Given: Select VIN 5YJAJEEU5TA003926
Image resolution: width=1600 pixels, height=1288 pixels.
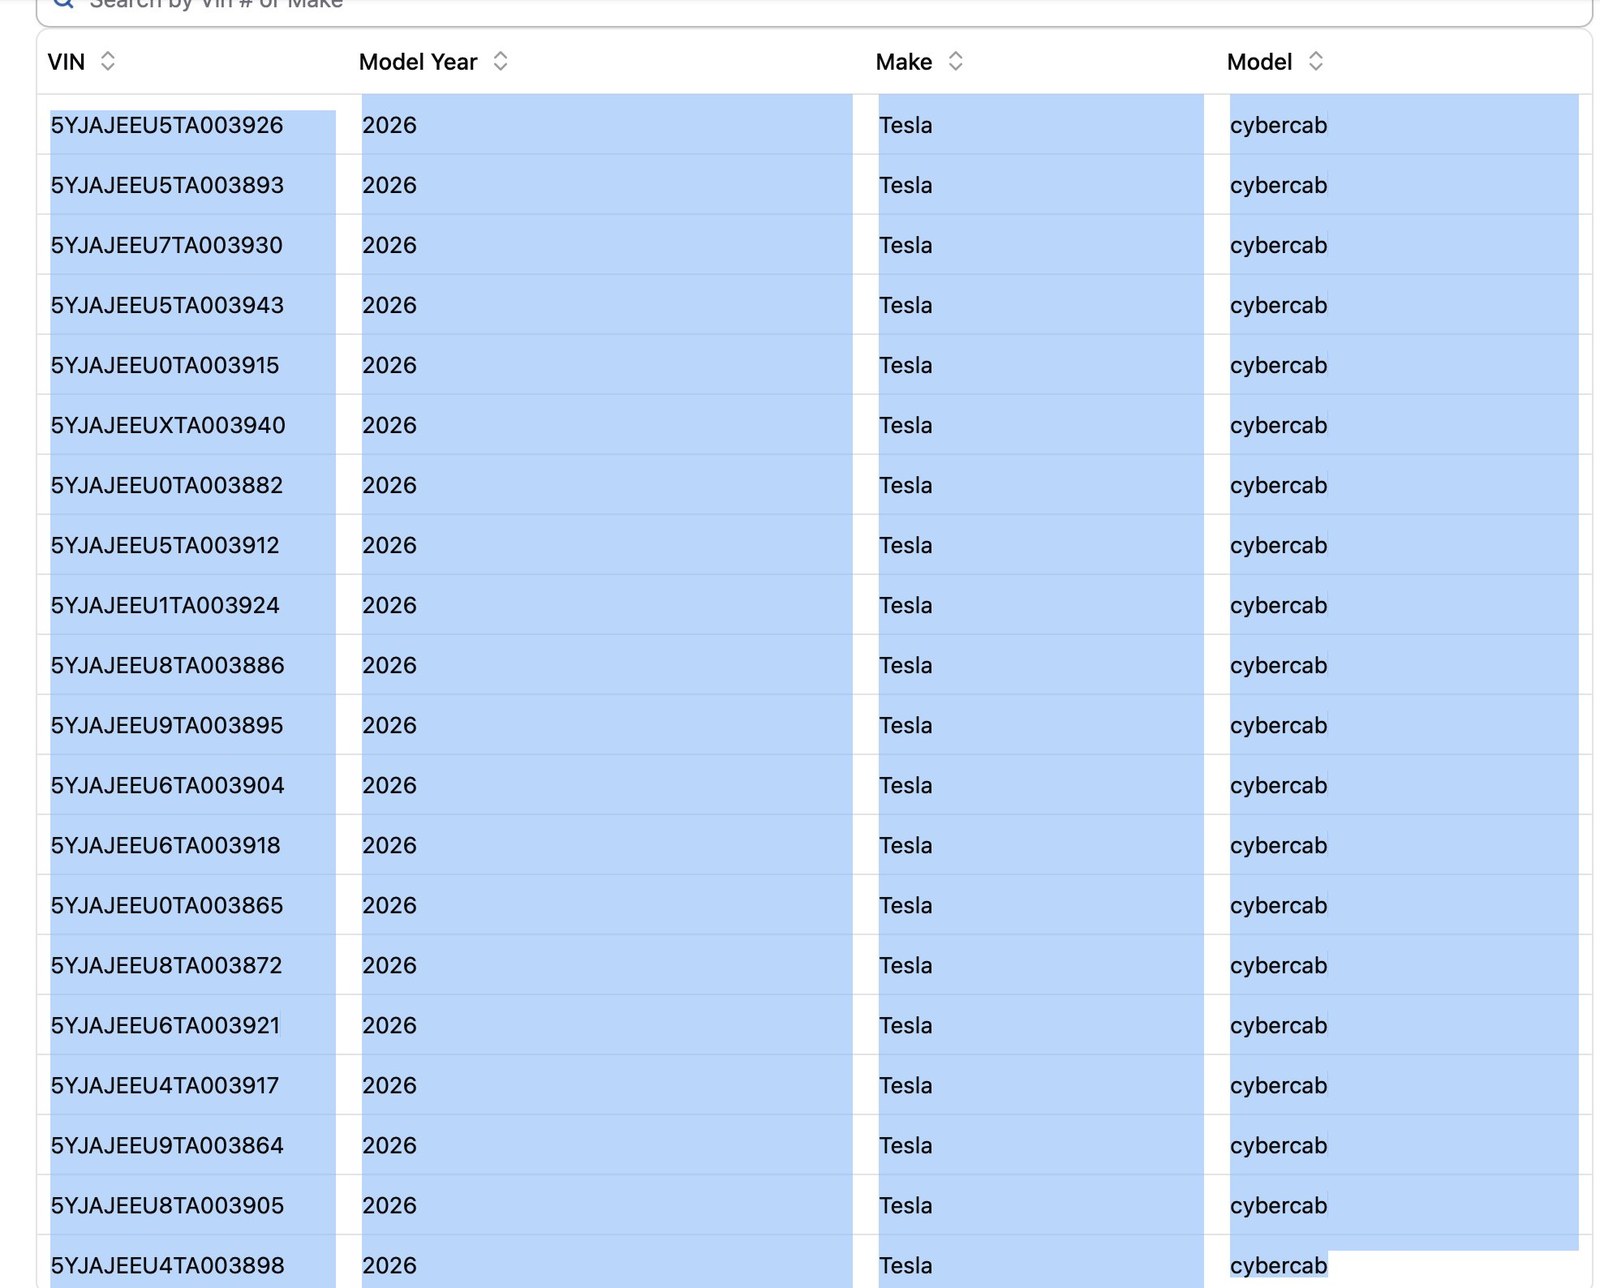Looking at the screenshot, I should (x=167, y=125).
